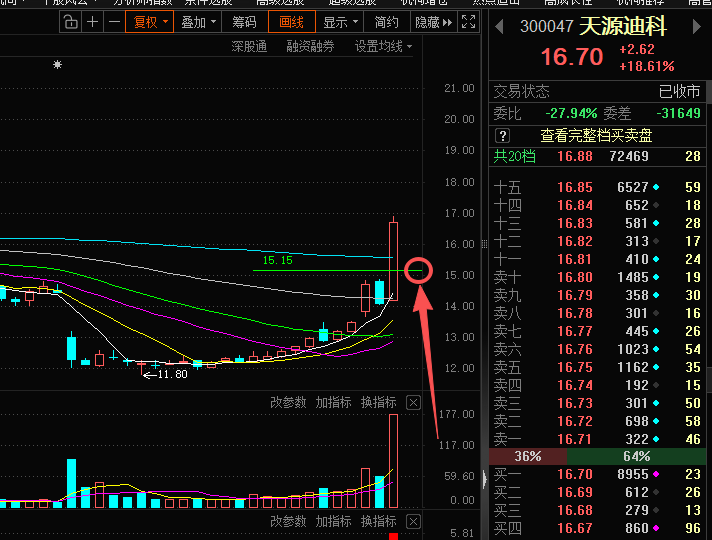Go to next stock with right arrow

[697, 27]
